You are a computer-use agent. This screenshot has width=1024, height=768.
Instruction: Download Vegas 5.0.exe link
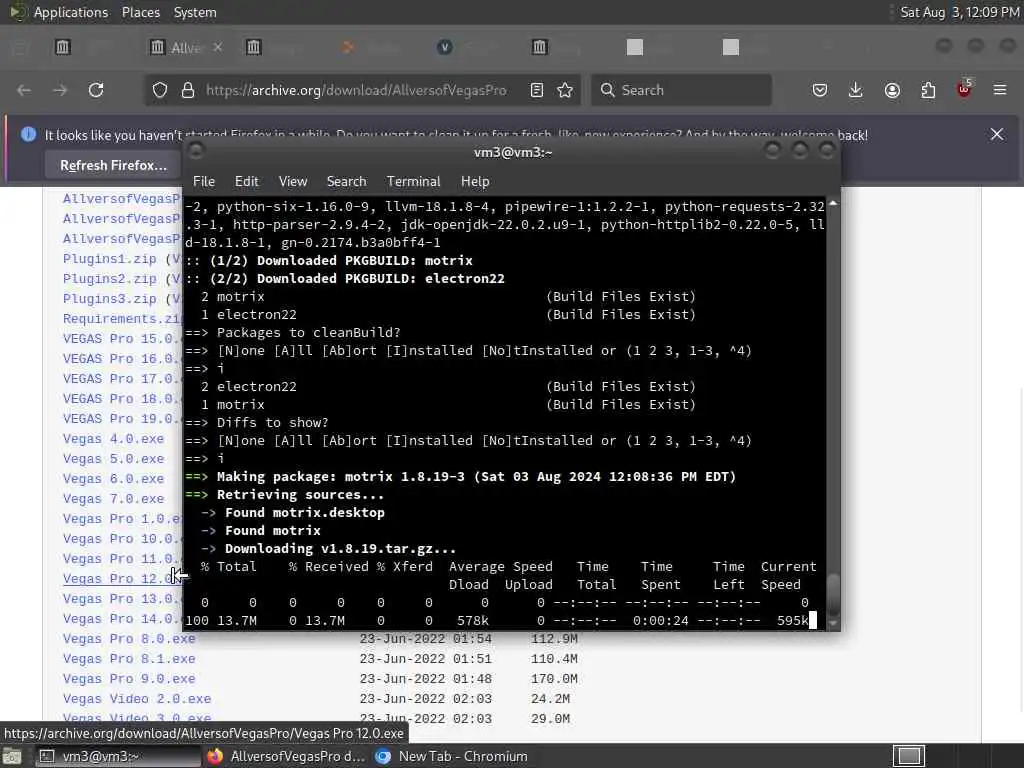pos(113,459)
